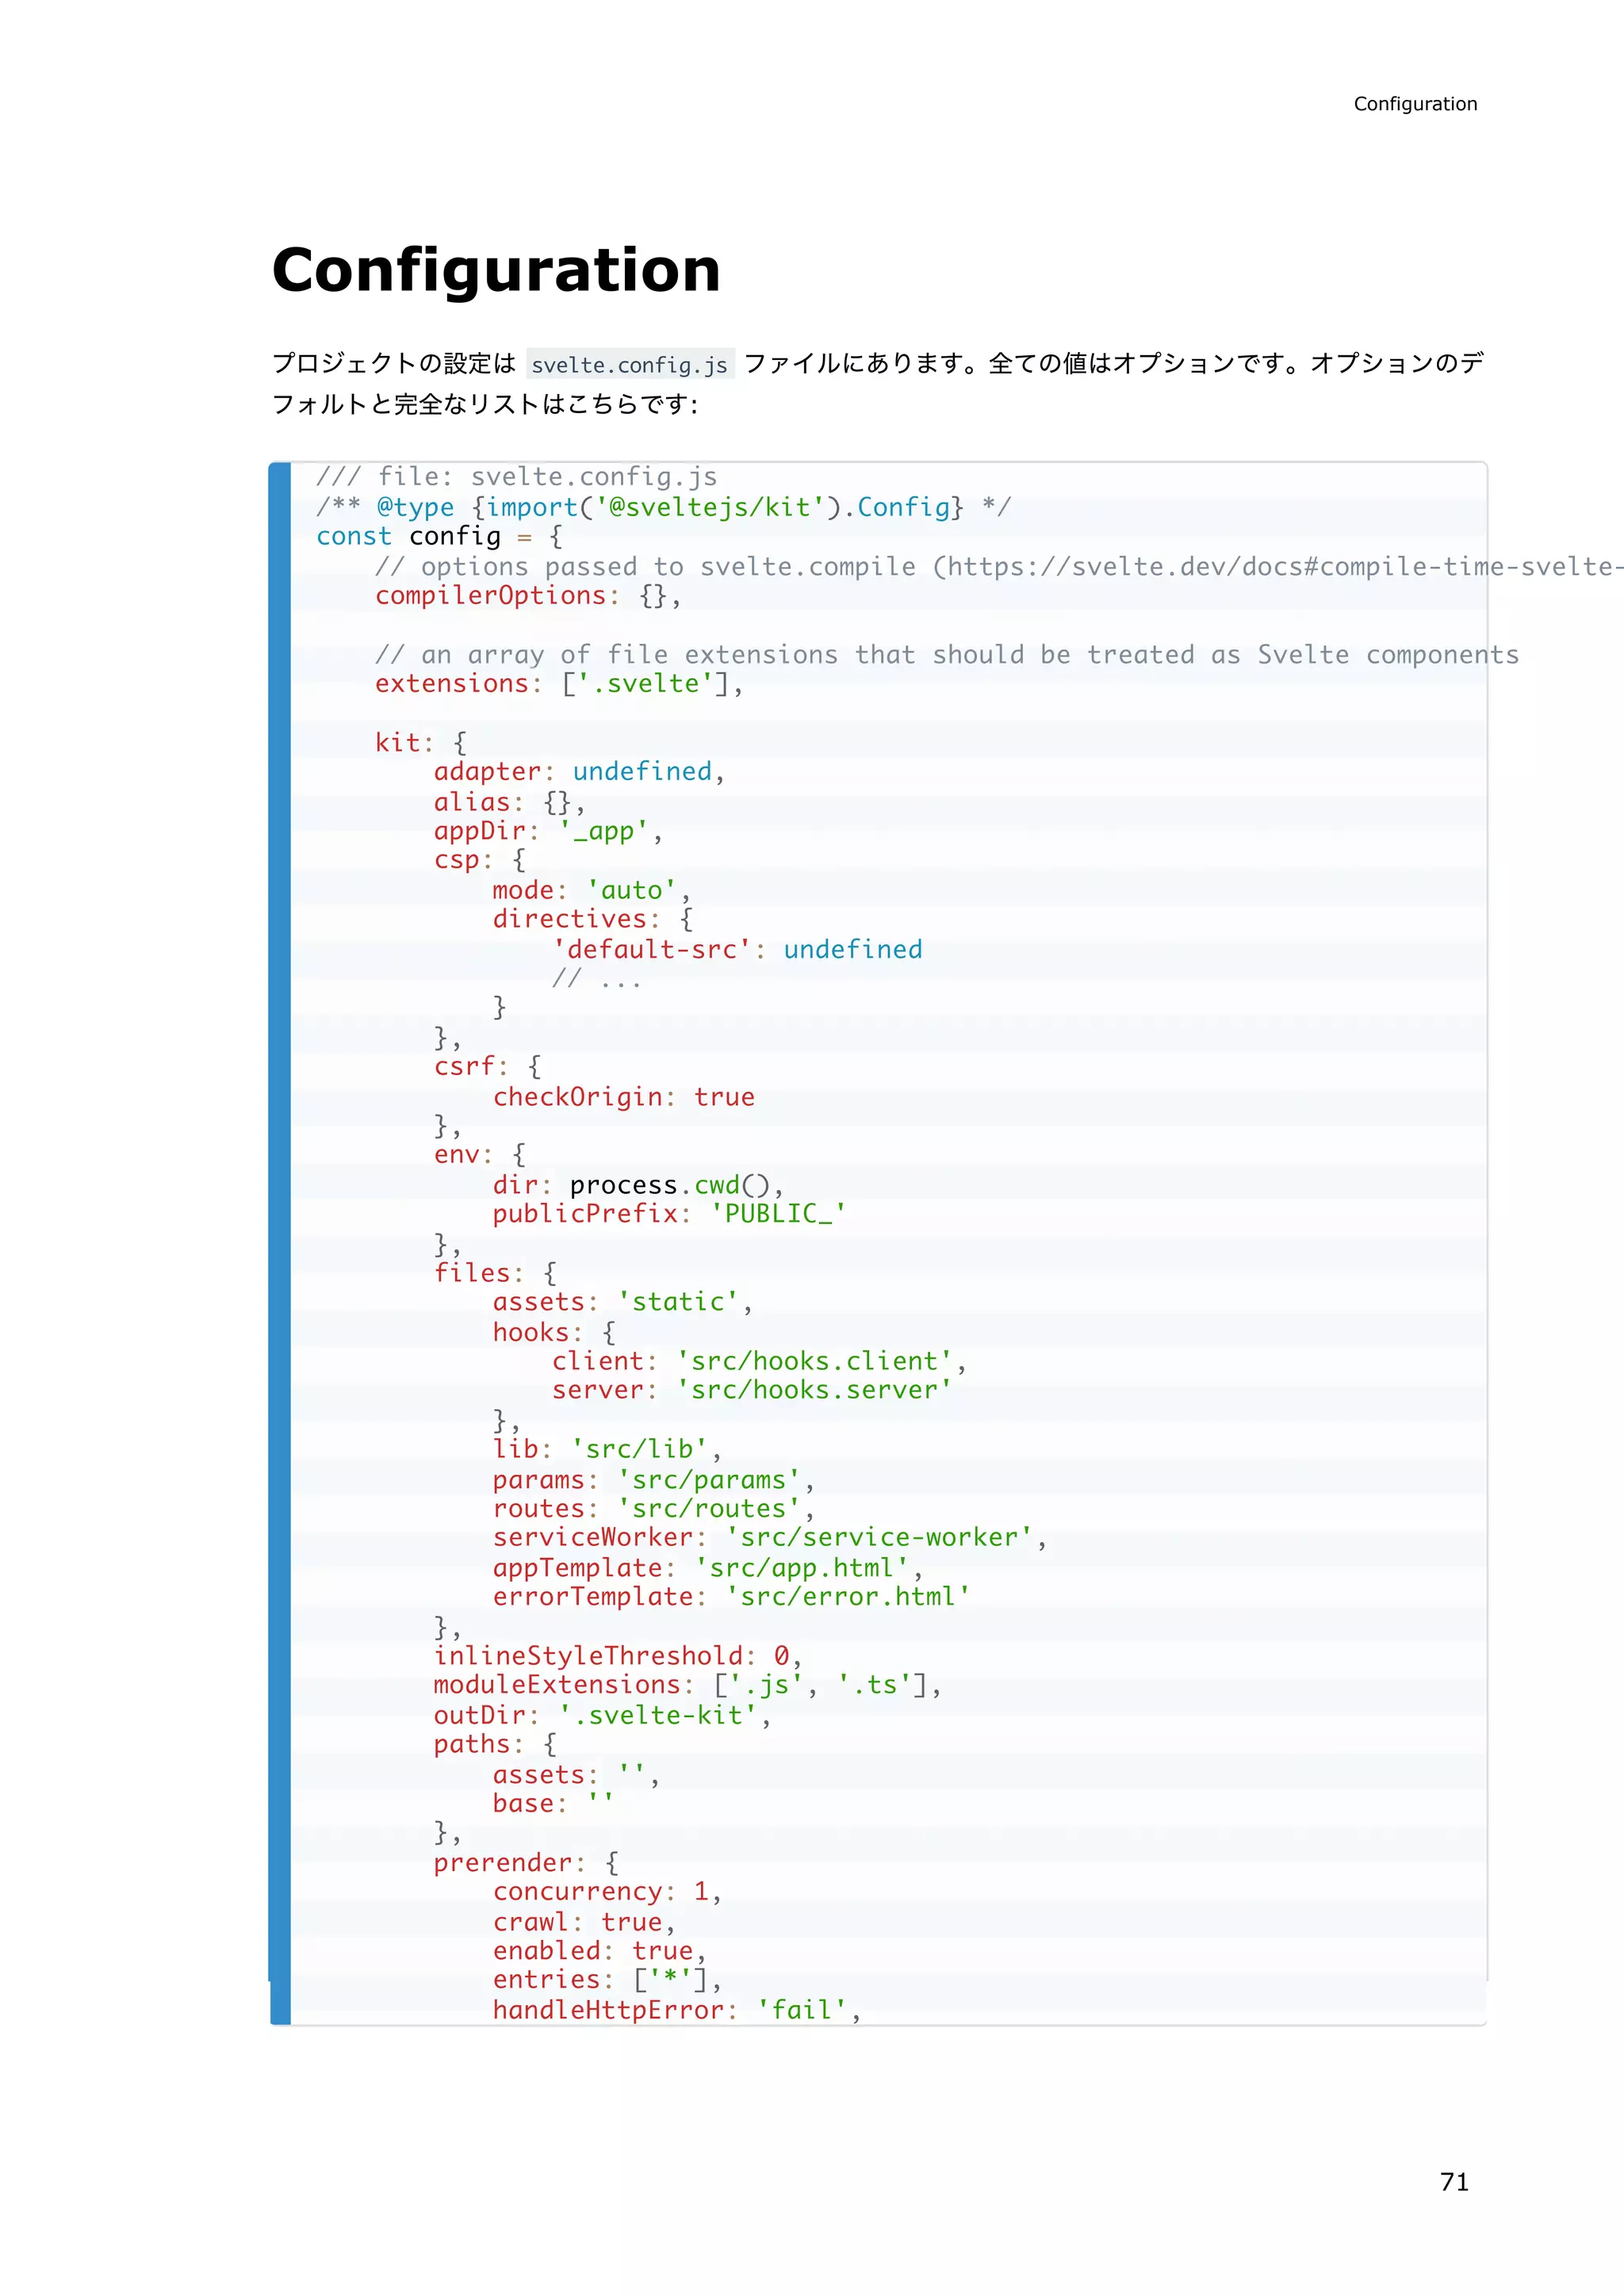Click the 'files: {' line
This screenshot has width=1624, height=2296.
coord(496,1273)
